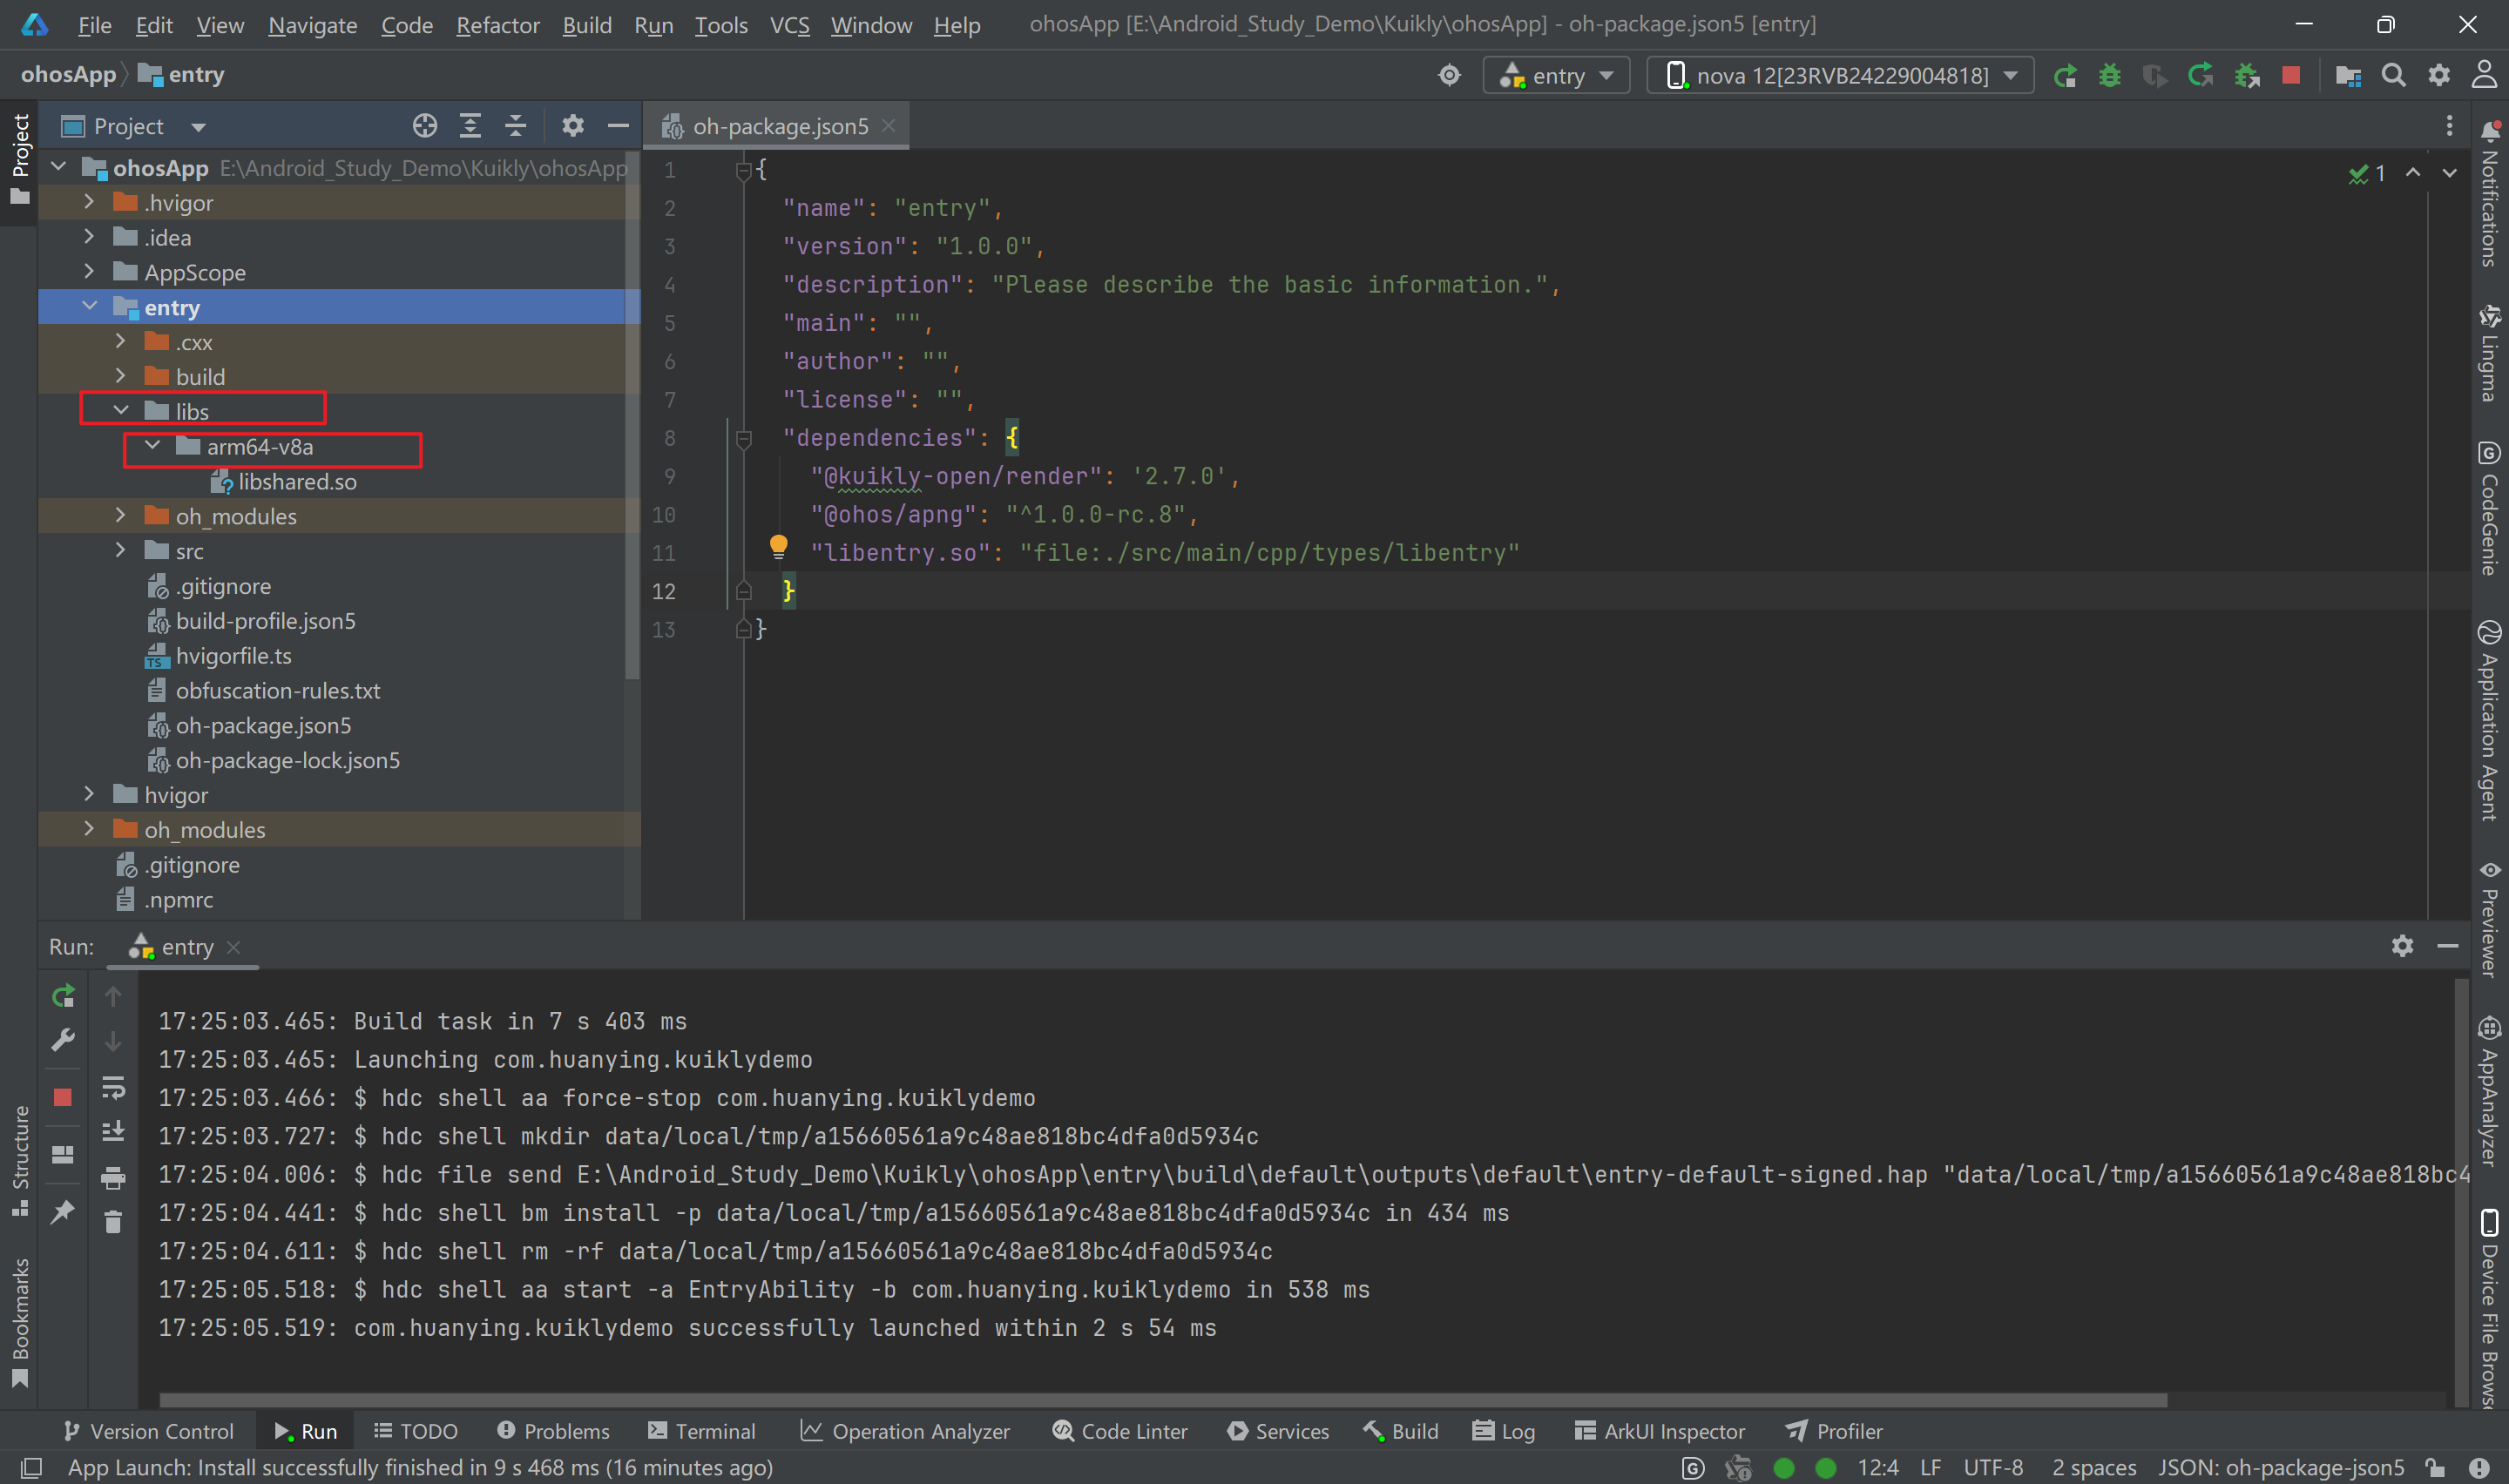Screen dimensions: 2509x1484
Task: Open the entry run configuration dropdown
Action: click(1557, 76)
